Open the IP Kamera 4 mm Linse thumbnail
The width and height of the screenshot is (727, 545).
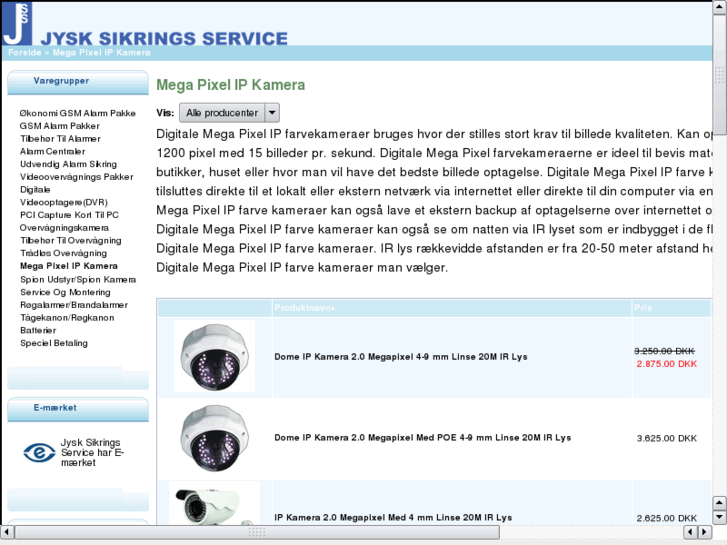point(214,504)
